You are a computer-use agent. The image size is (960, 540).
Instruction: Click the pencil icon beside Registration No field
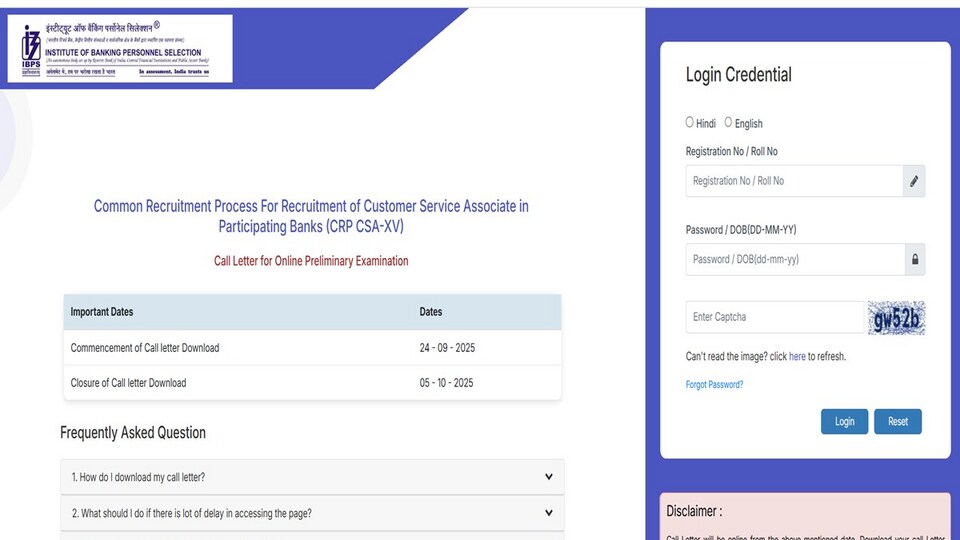(x=913, y=181)
